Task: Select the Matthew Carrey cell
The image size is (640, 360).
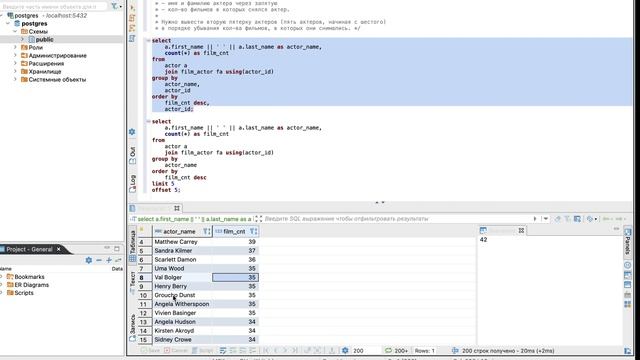Action: coord(182,242)
